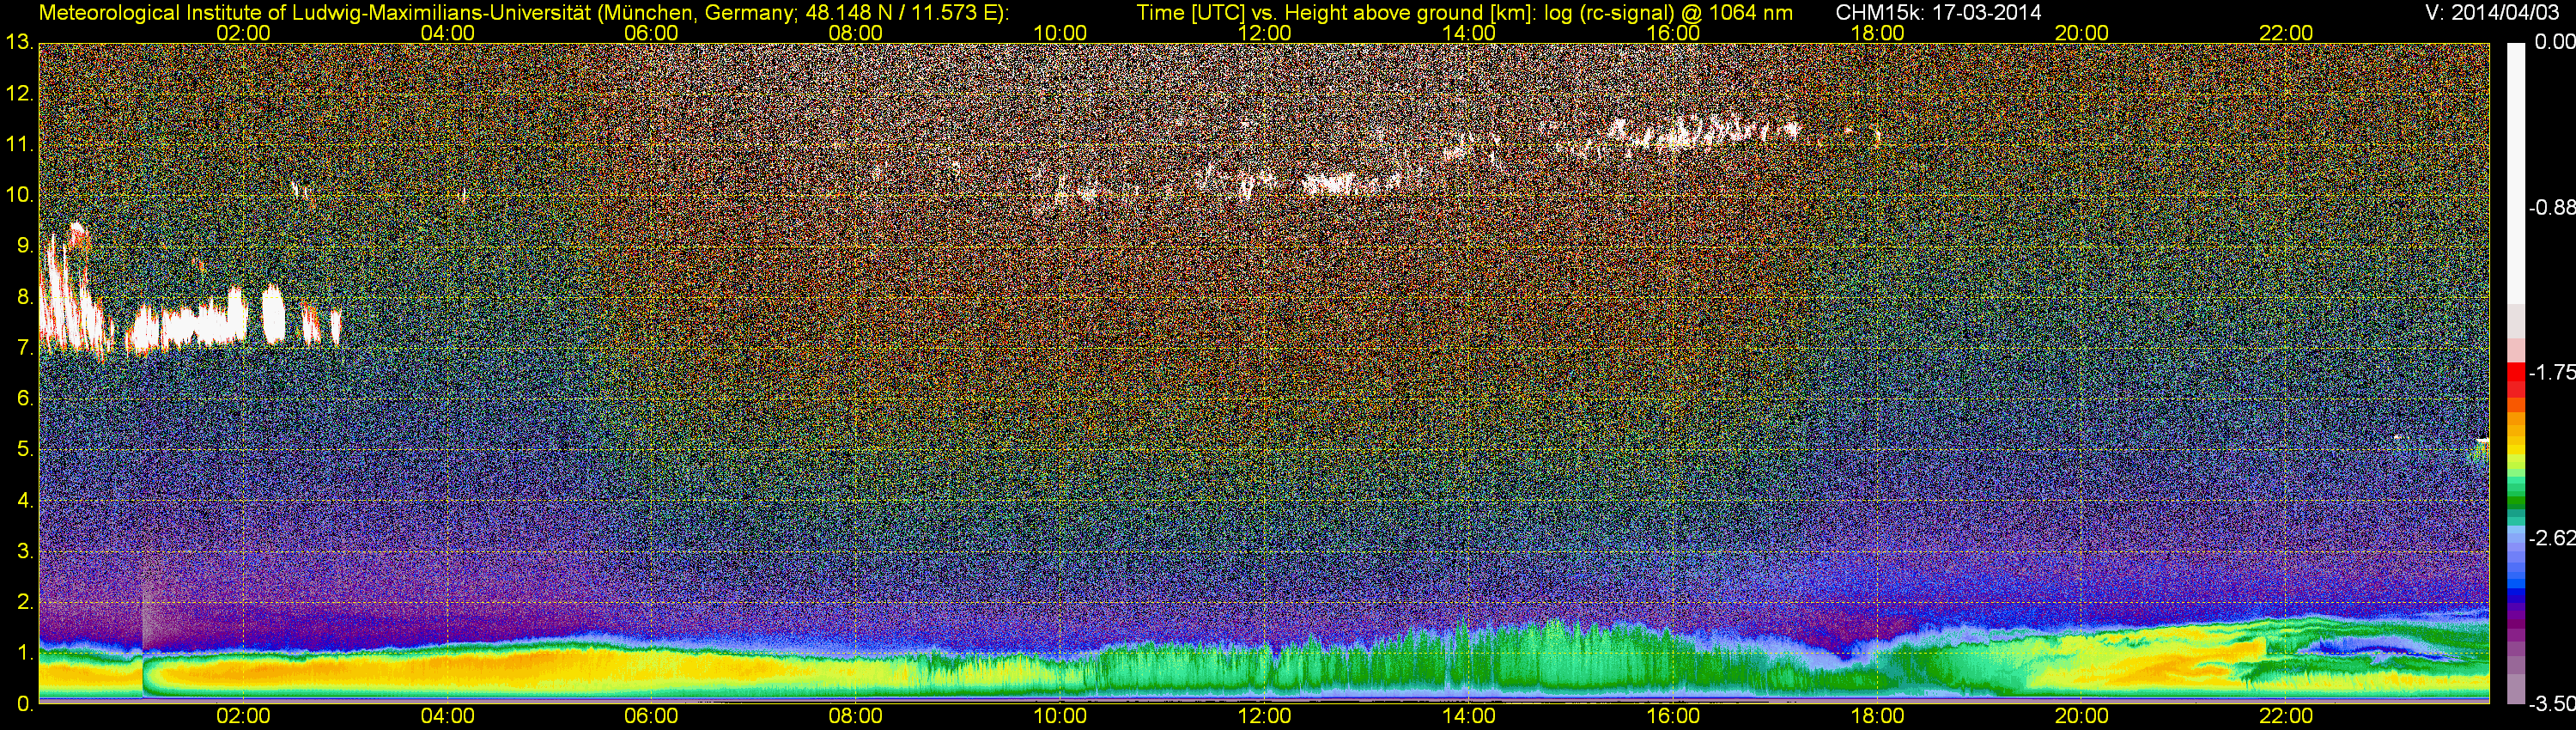Pick the 08:00 label on the top time axis
This screenshot has height=730, width=2576.
856,33
